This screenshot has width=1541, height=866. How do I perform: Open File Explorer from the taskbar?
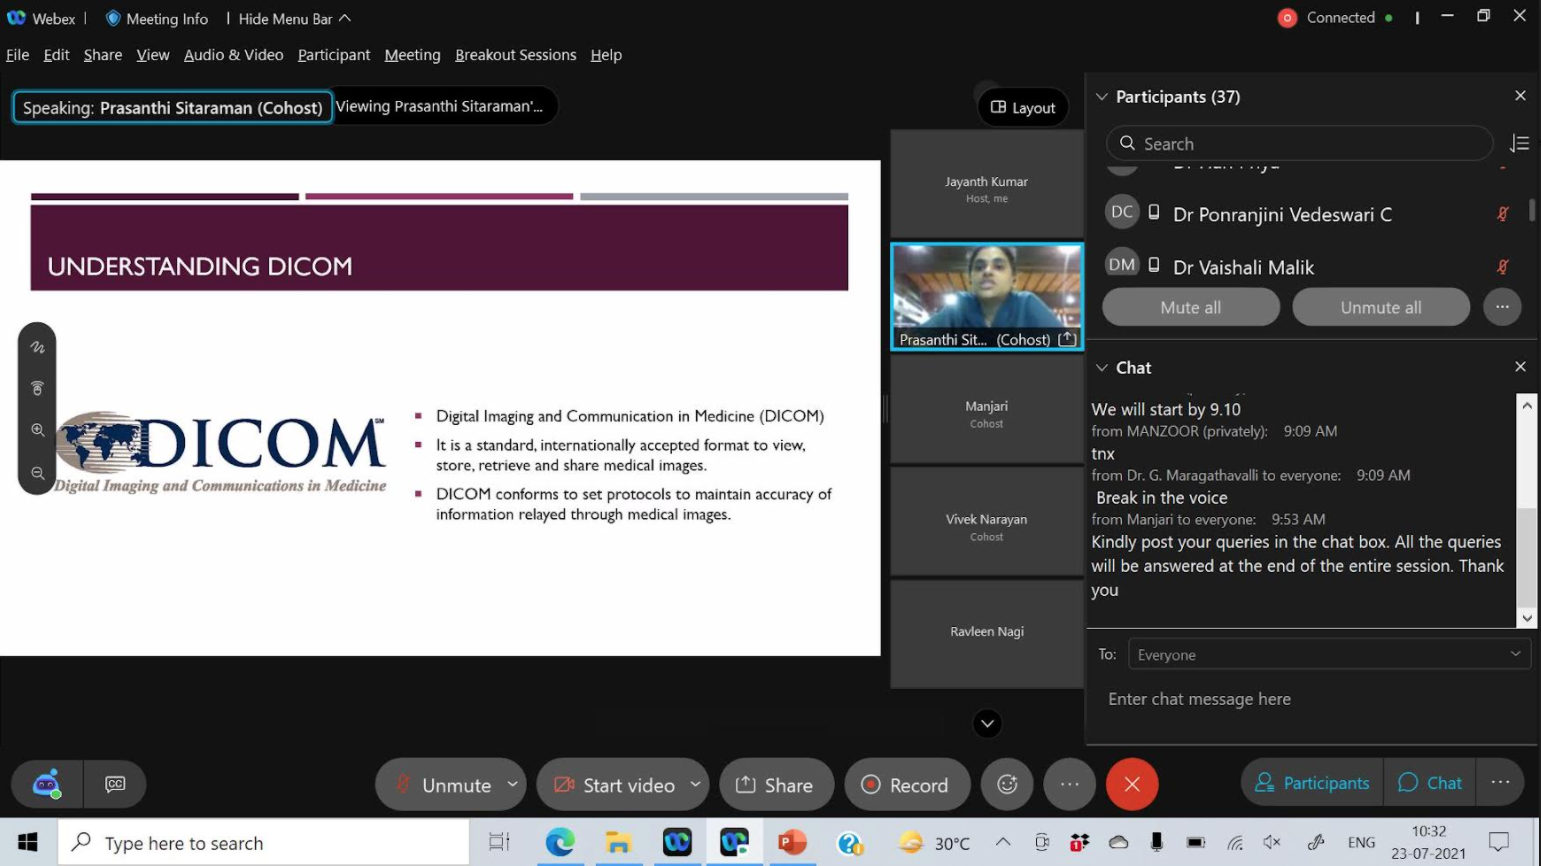(x=618, y=842)
